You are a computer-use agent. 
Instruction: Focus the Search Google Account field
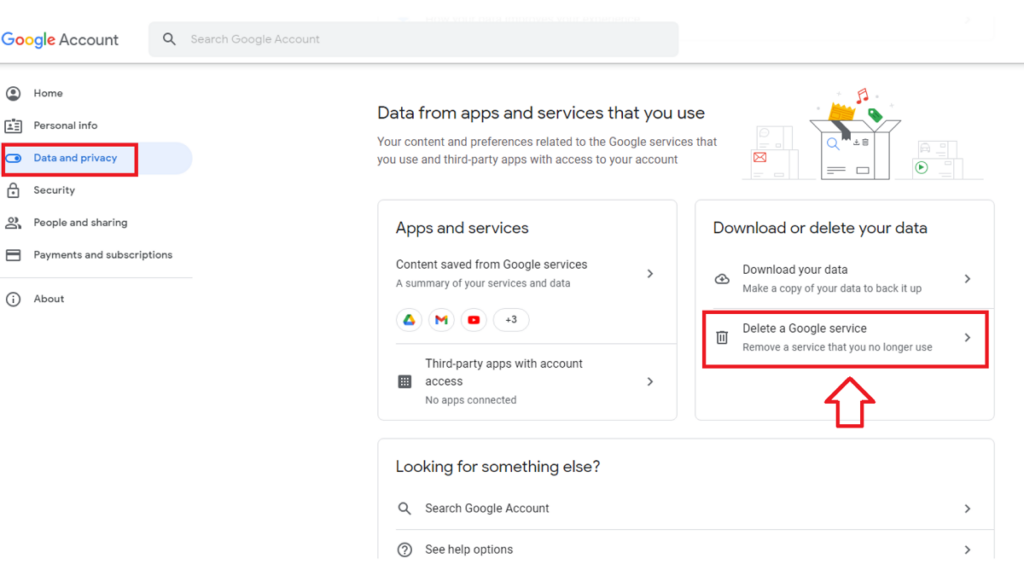coord(413,39)
